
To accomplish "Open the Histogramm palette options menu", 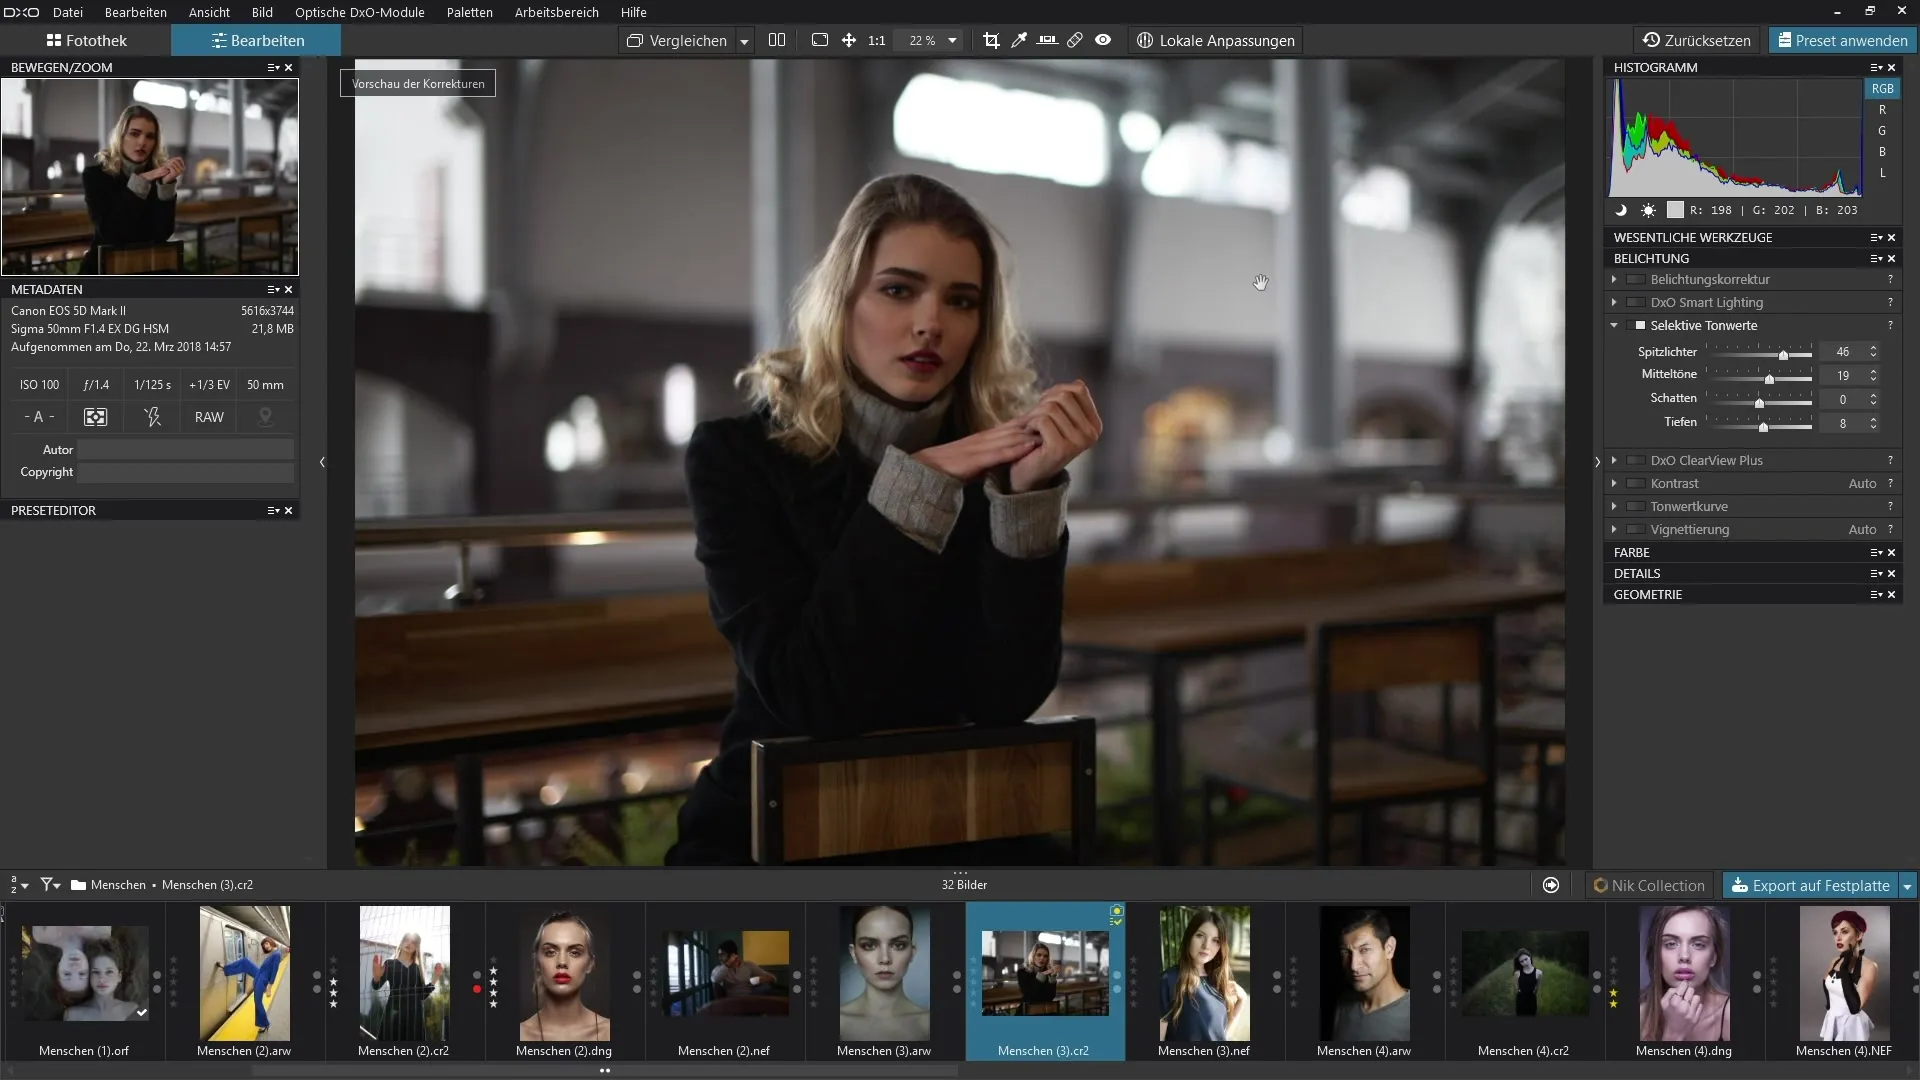I will click(x=1876, y=67).
